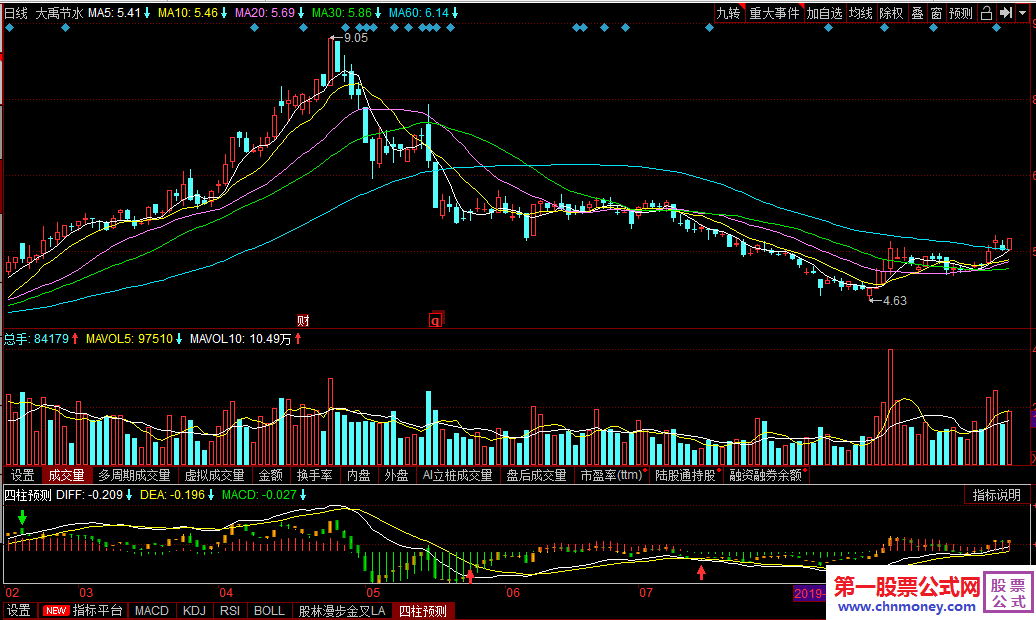Image resolution: width=1036 pixels, height=620 pixels.
Task: Click the green down arrow signal in indicator panel
Action: click(22, 517)
